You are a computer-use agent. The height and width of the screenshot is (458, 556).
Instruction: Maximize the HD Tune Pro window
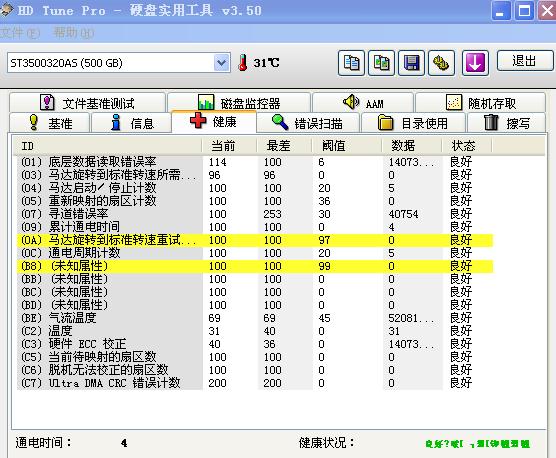524,11
